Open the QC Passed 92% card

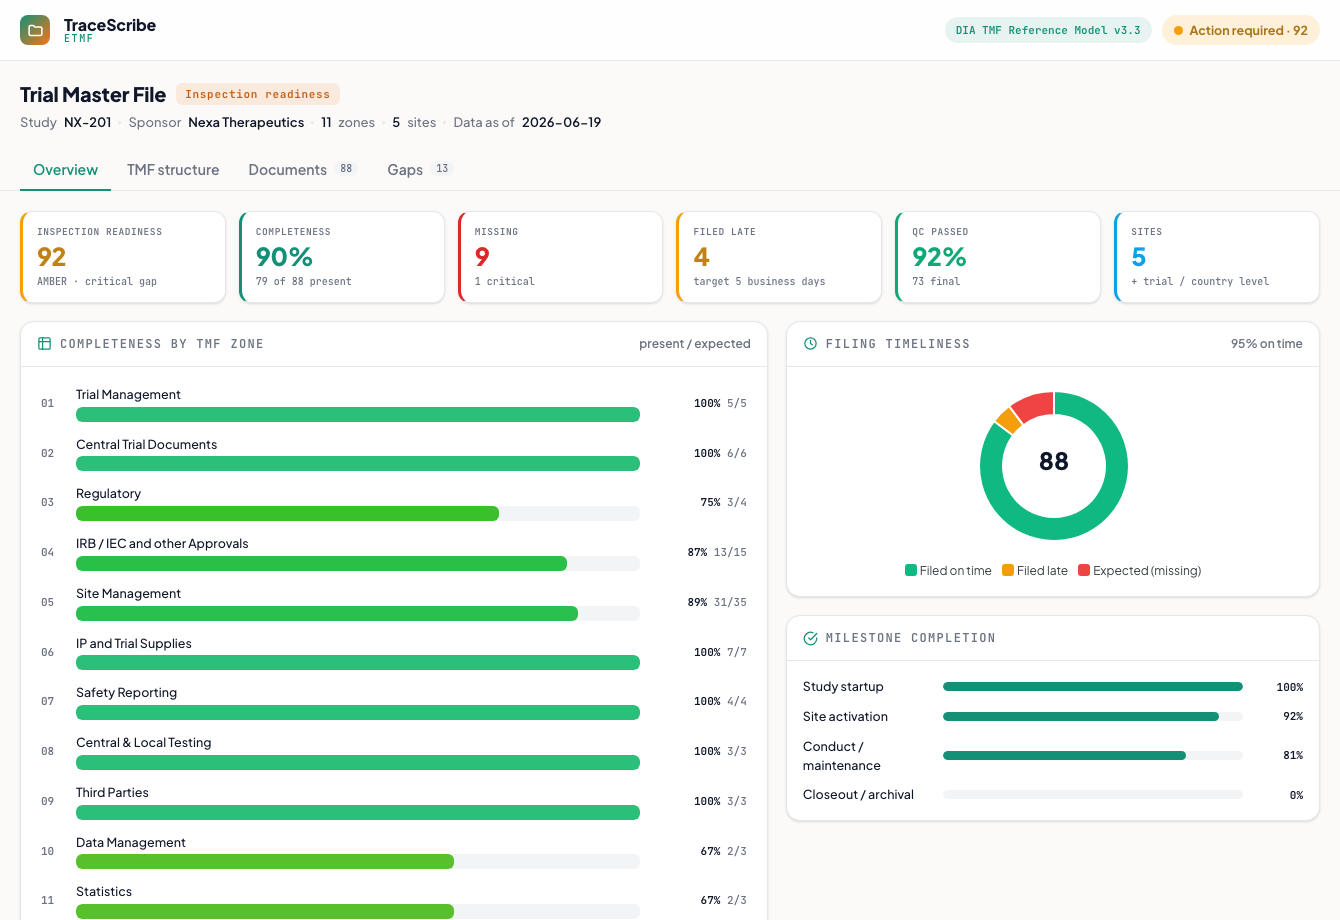pyautogui.click(x=998, y=257)
